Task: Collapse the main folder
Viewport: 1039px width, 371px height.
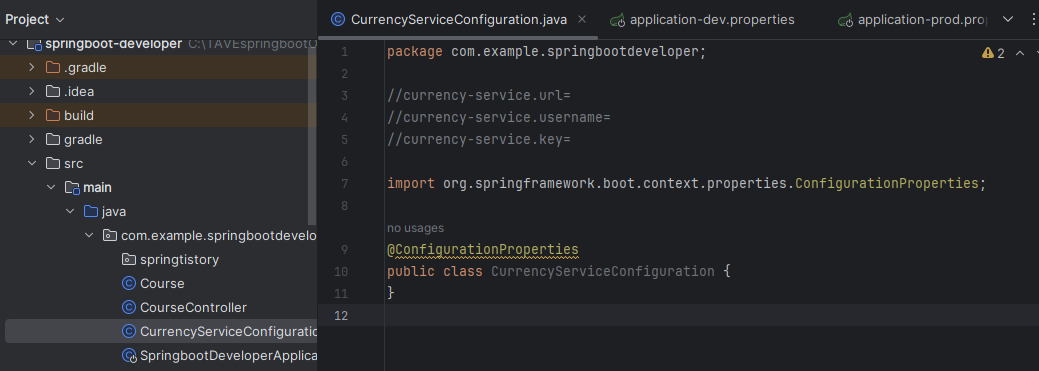Action: 50,187
